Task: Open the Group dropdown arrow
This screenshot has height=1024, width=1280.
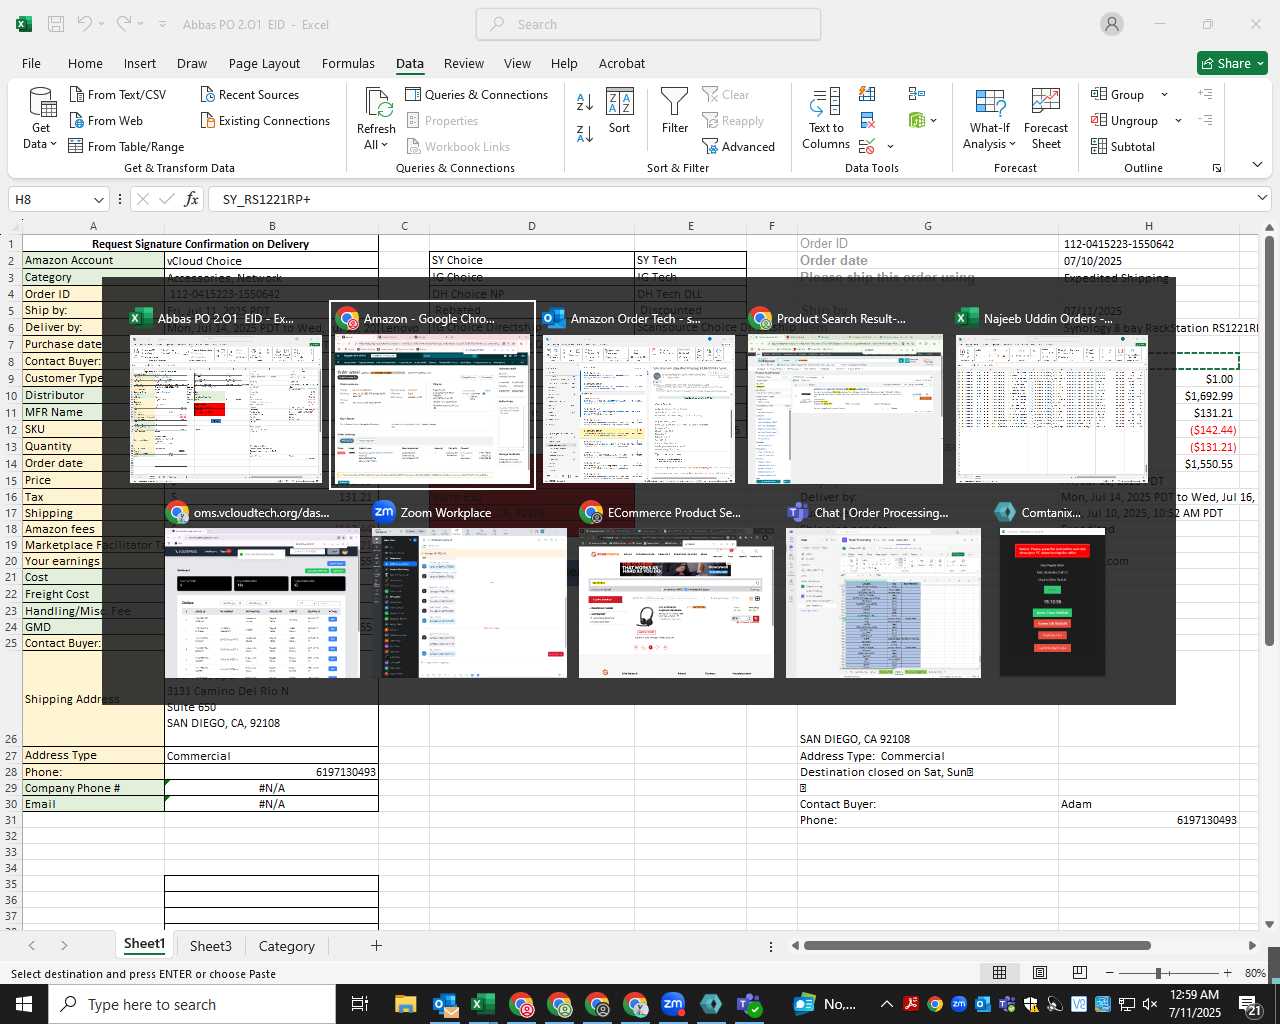Action: [1164, 95]
